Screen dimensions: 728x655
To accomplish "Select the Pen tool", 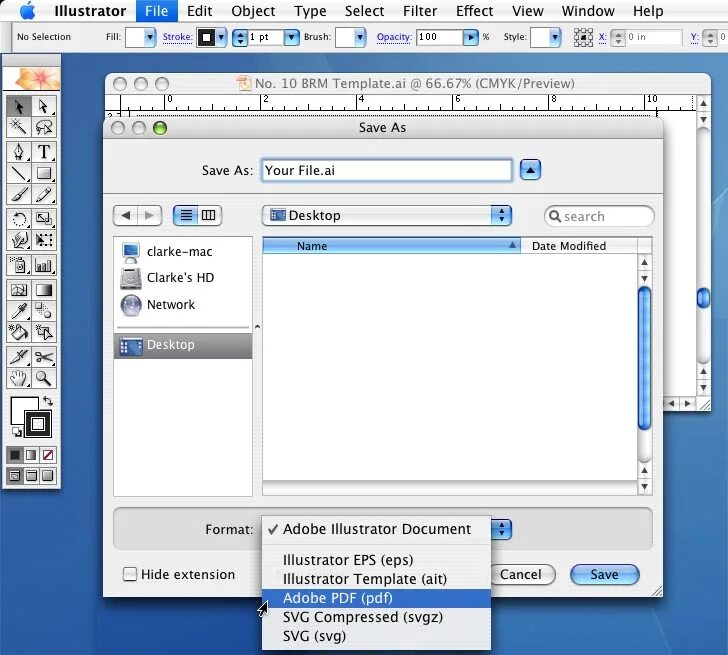I will coord(19,152).
